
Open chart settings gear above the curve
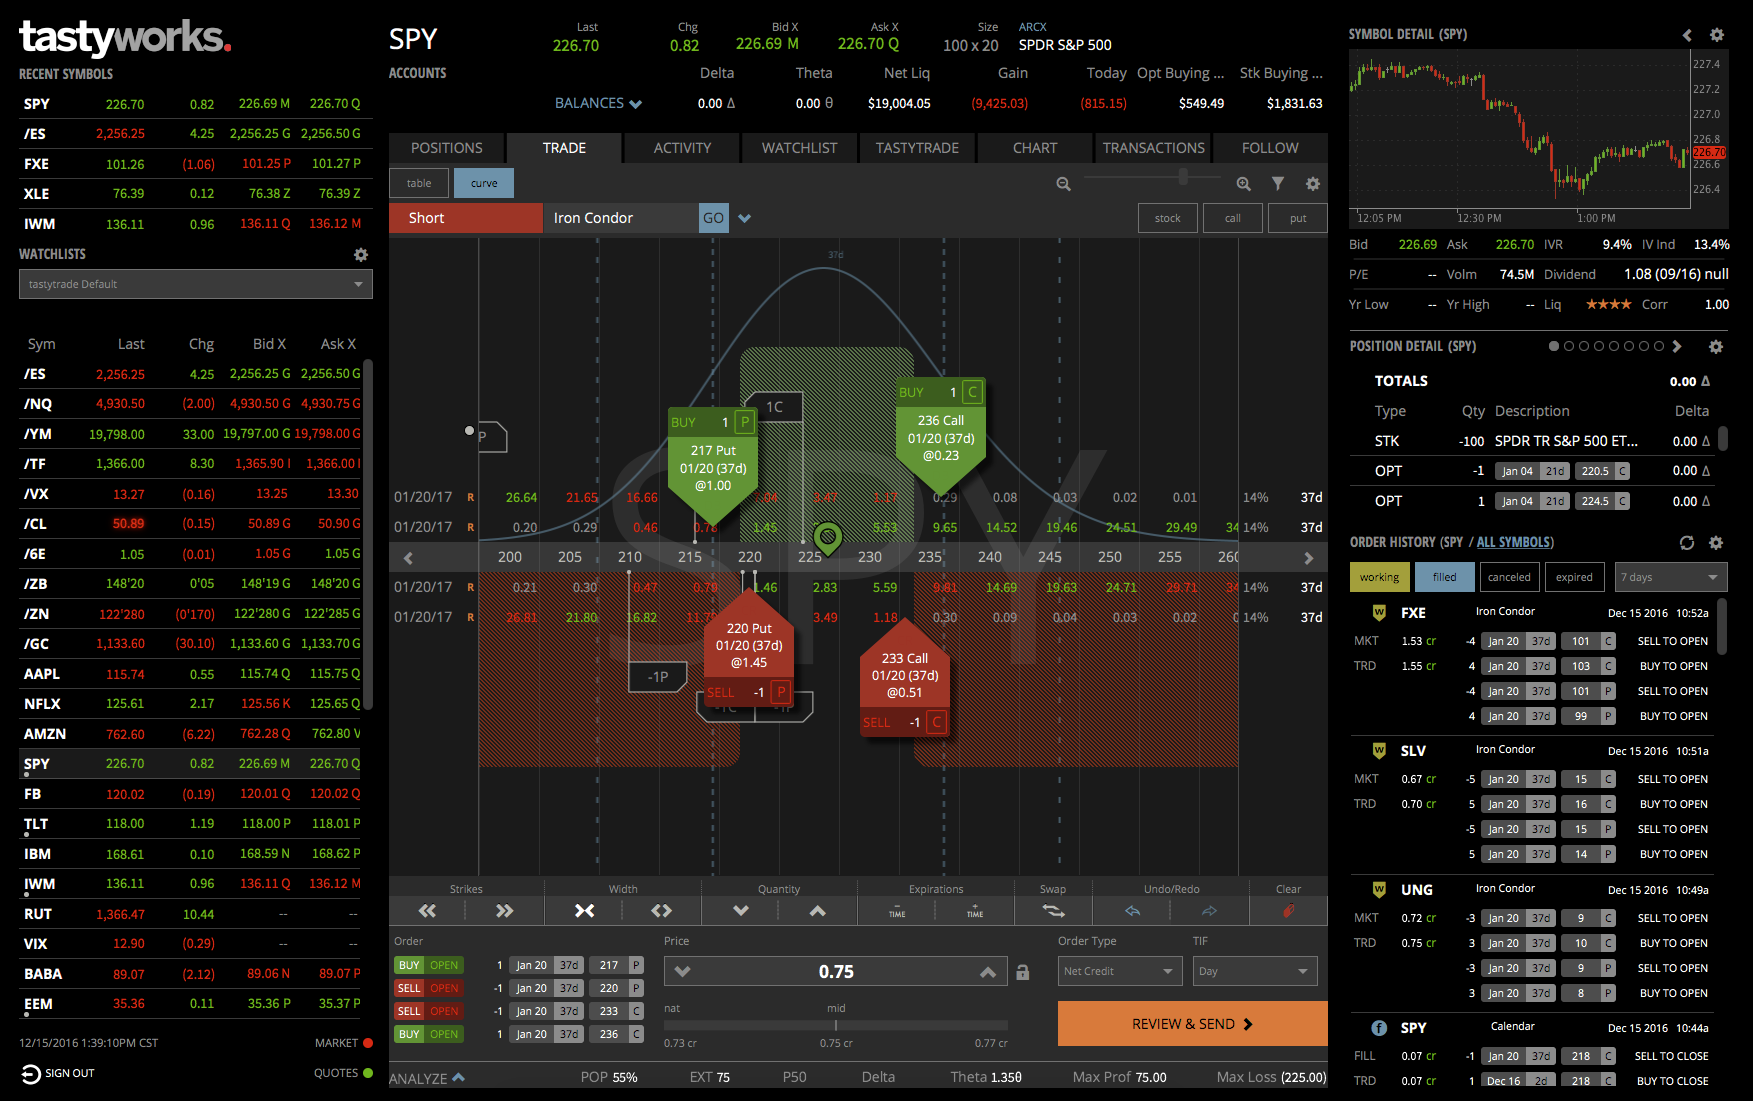point(1313,184)
